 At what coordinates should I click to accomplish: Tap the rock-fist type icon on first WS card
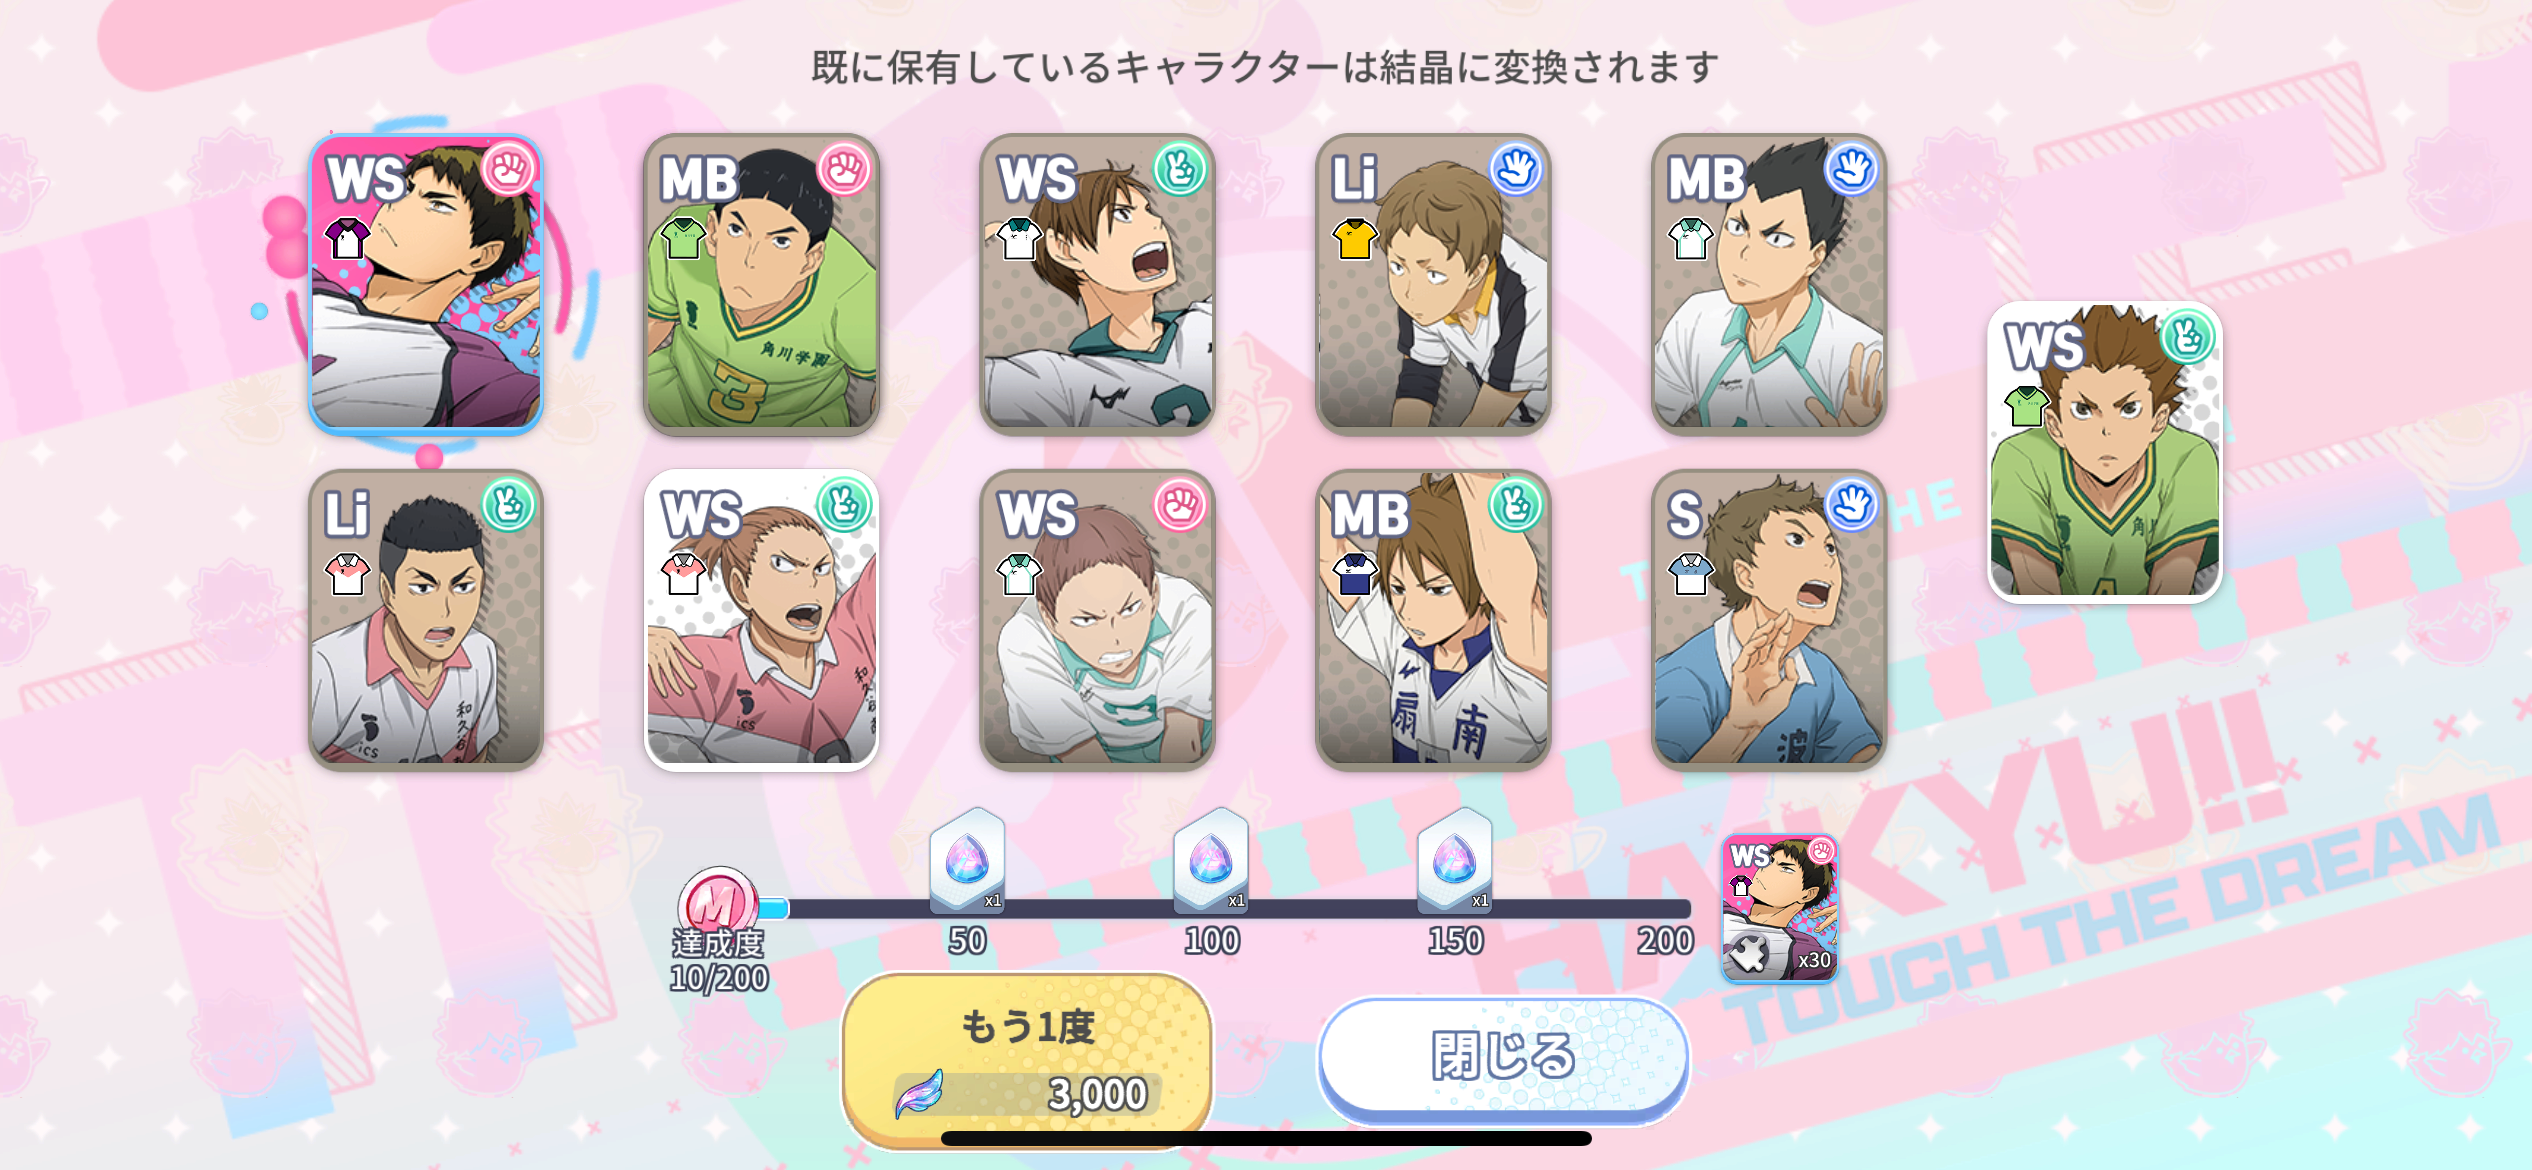508,170
